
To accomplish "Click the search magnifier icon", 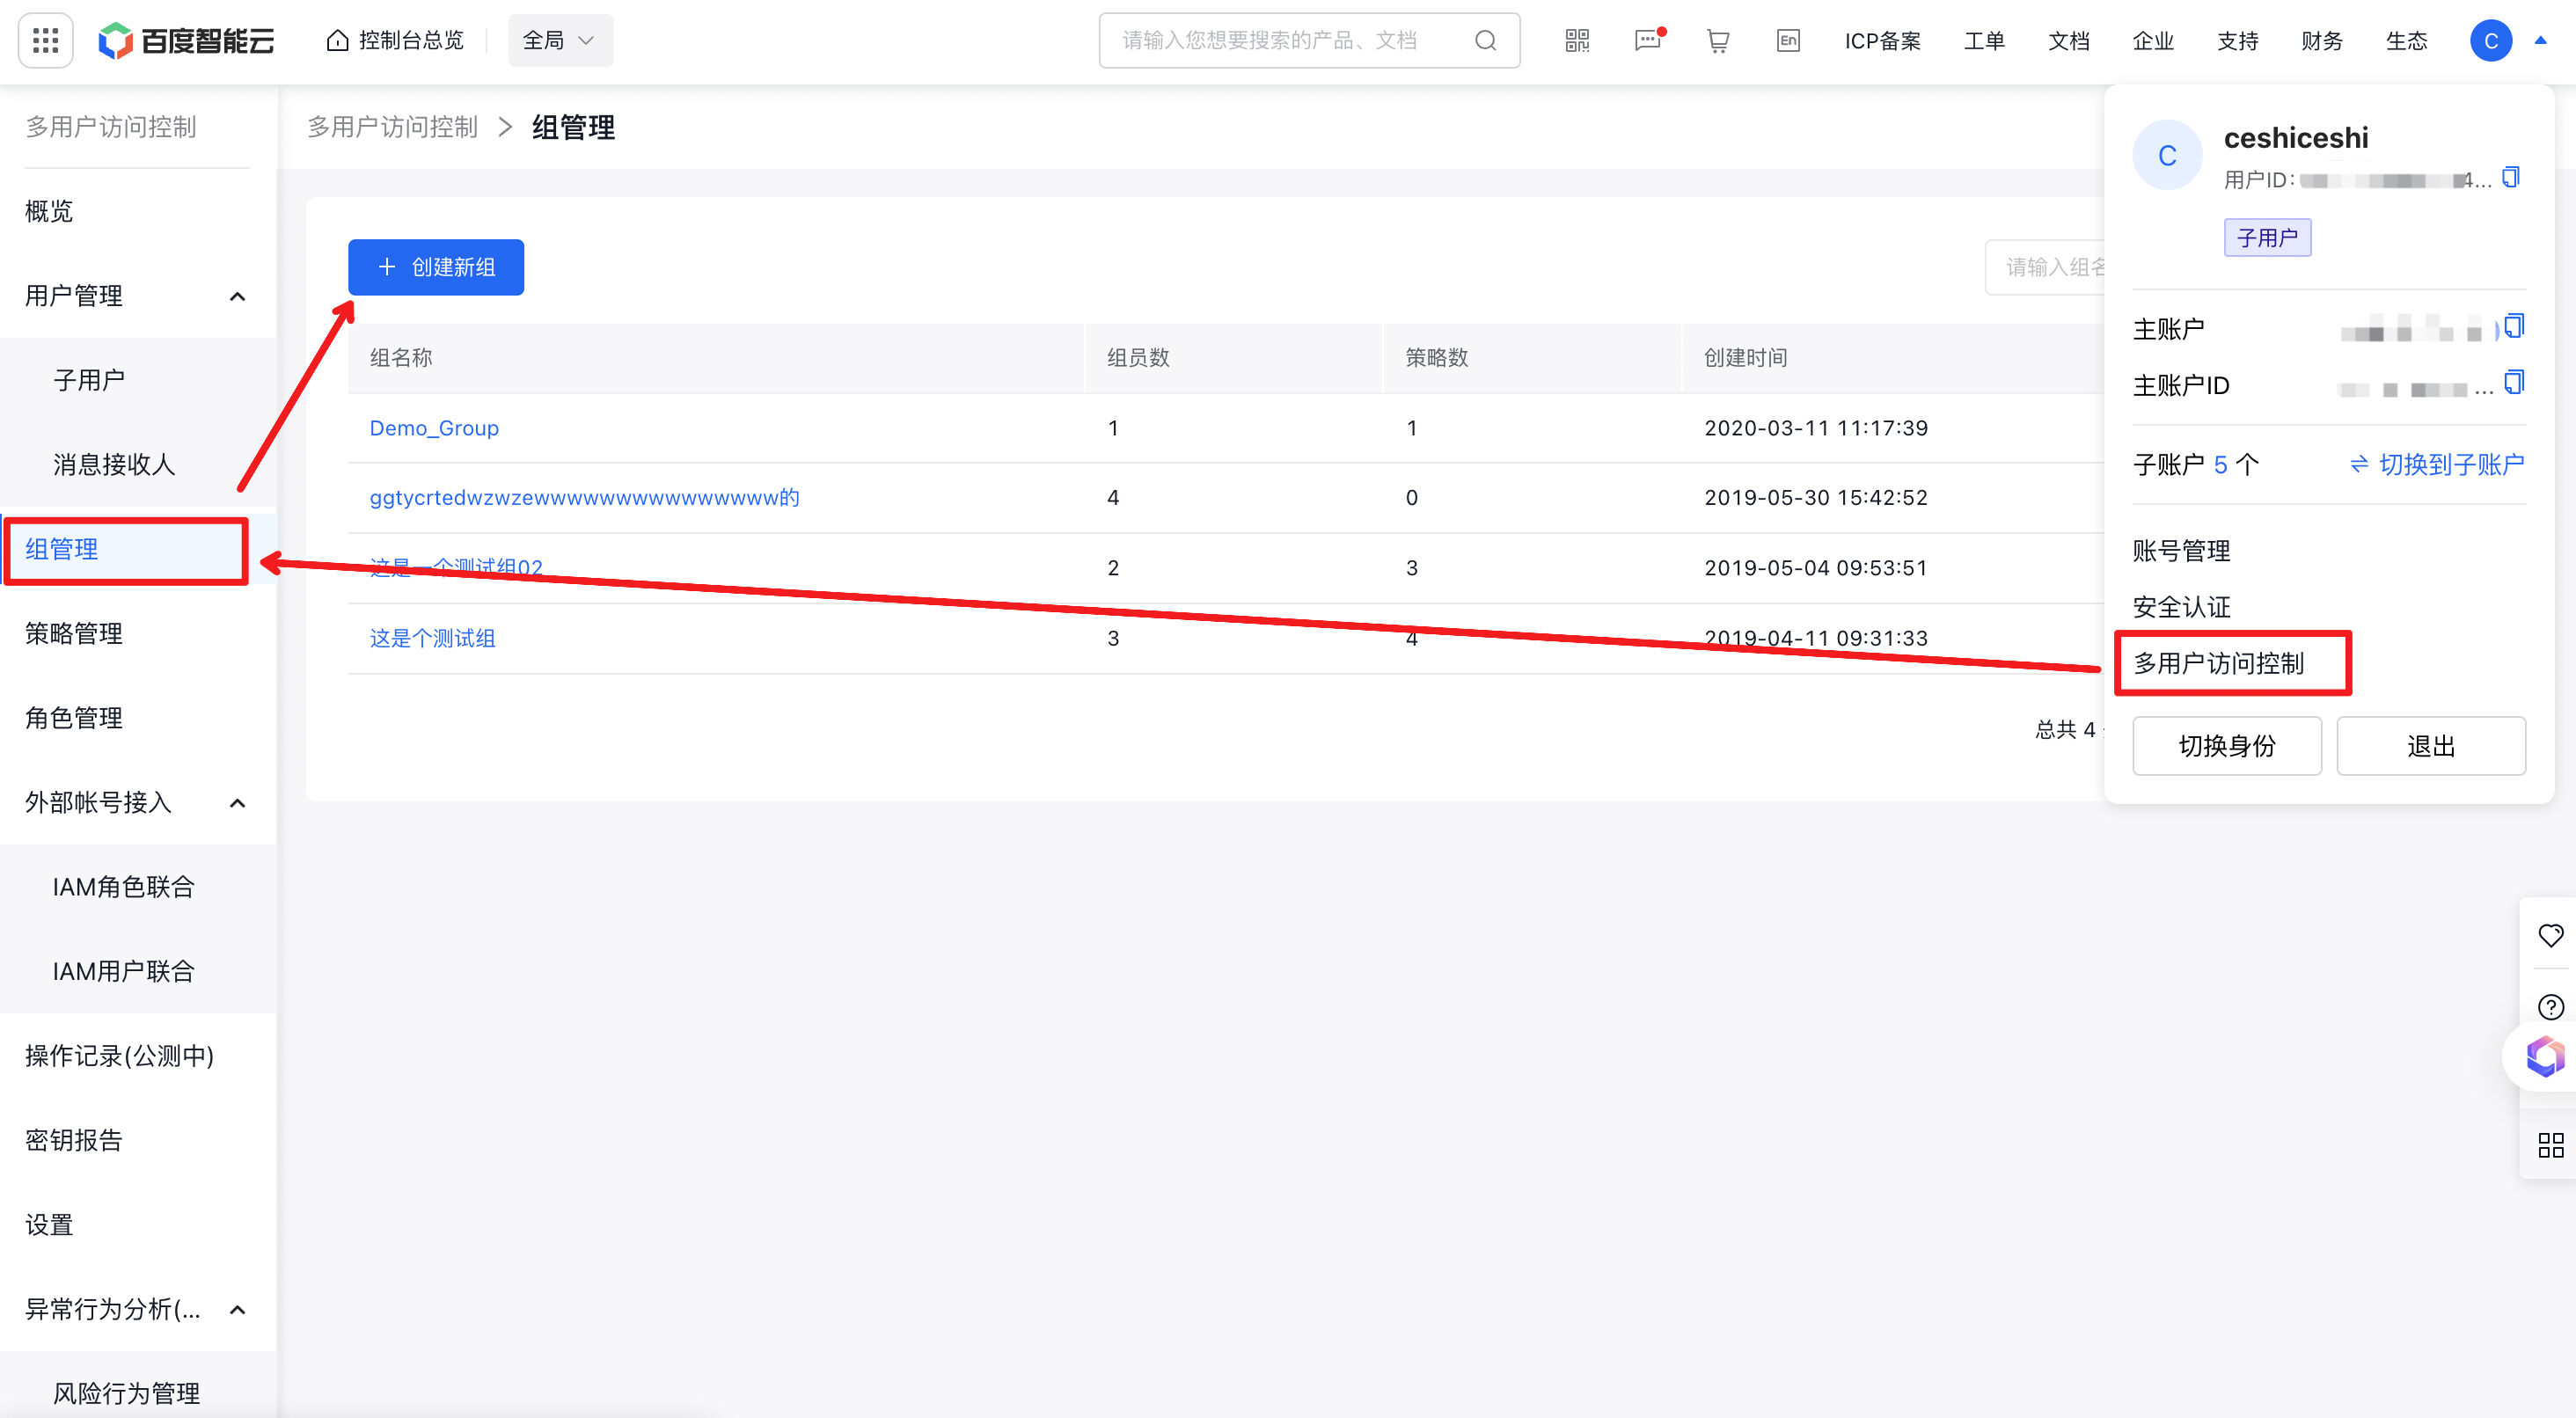I will tap(1486, 40).
